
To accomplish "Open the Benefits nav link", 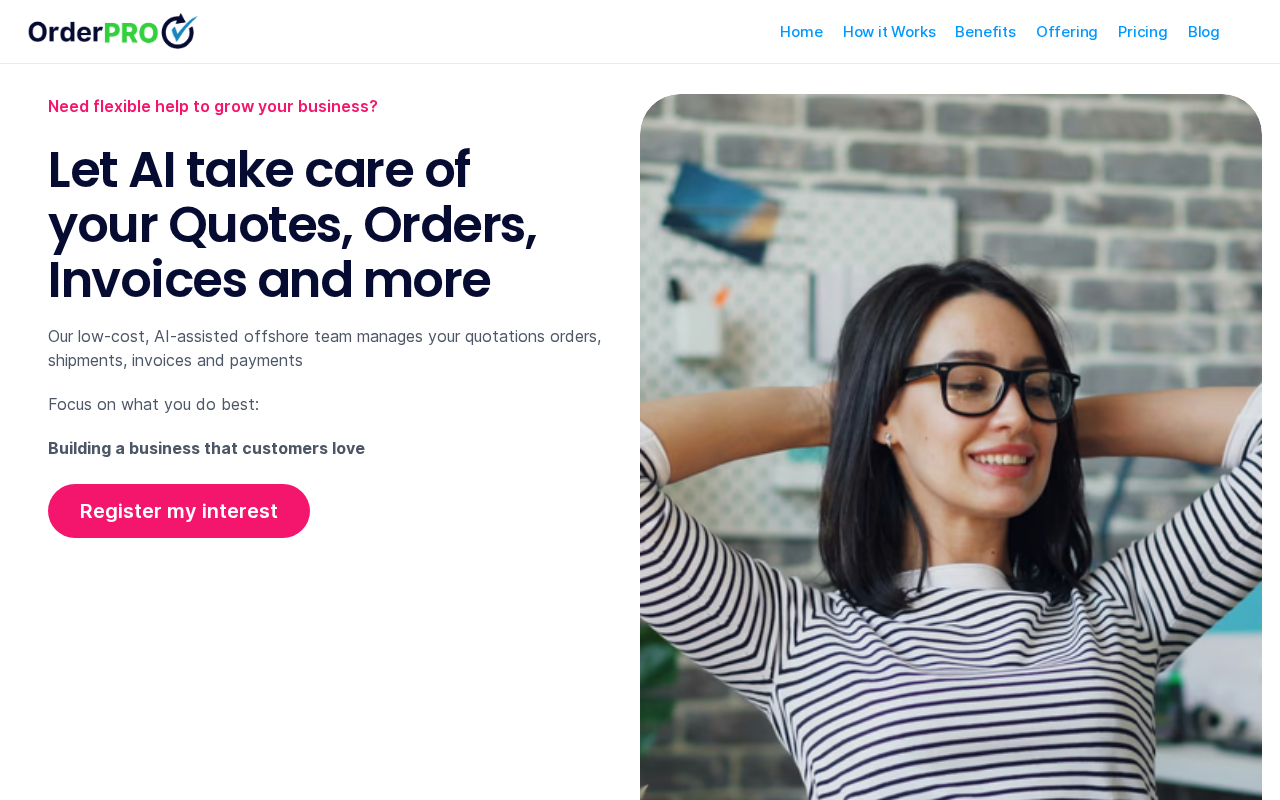I will [985, 32].
